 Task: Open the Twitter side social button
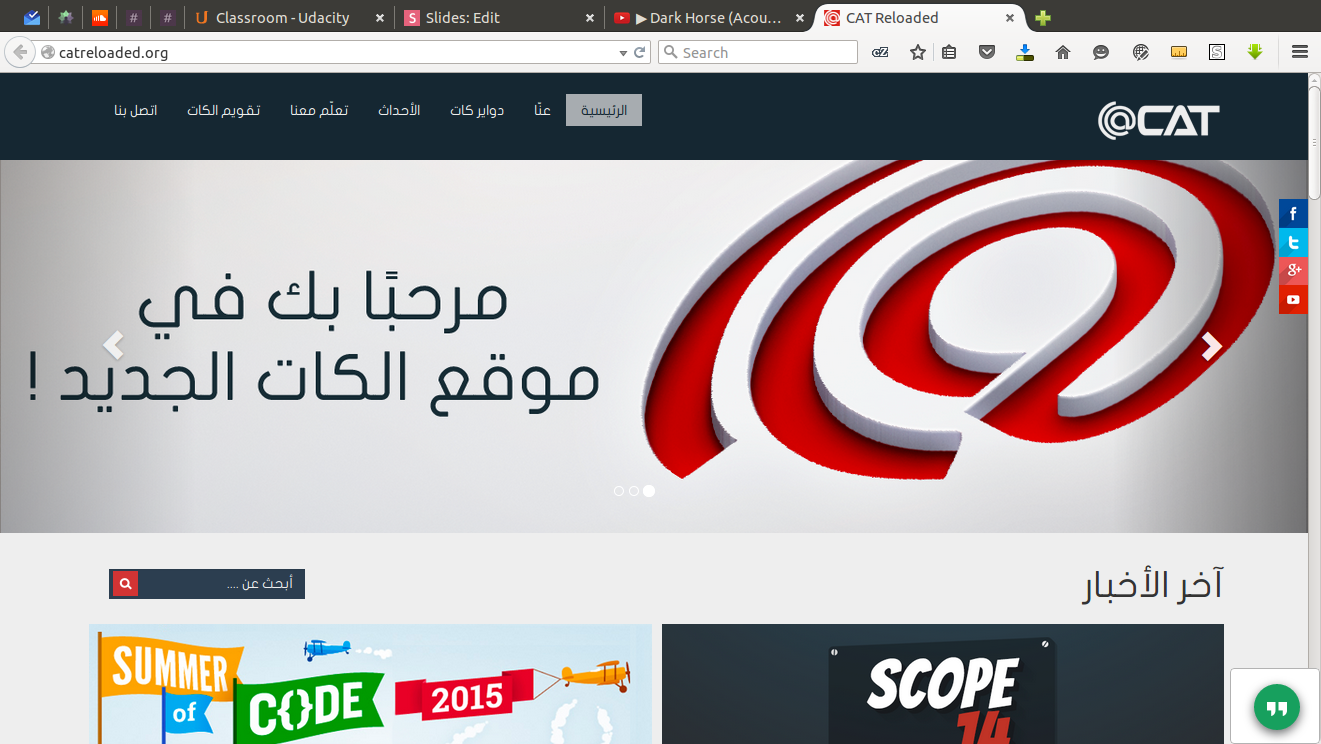[1293, 242]
